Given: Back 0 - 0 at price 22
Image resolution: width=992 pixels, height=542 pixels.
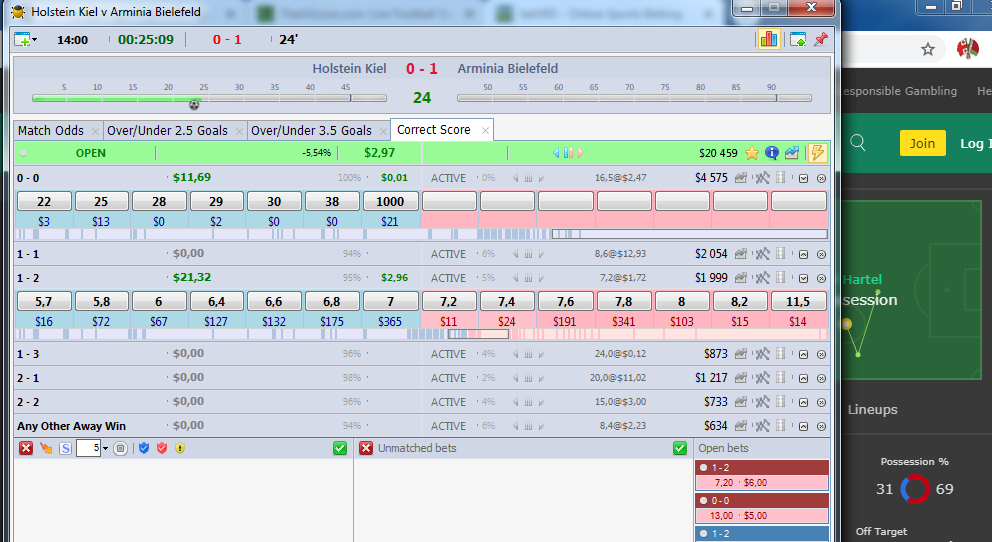Looking at the screenshot, I should [44, 201].
